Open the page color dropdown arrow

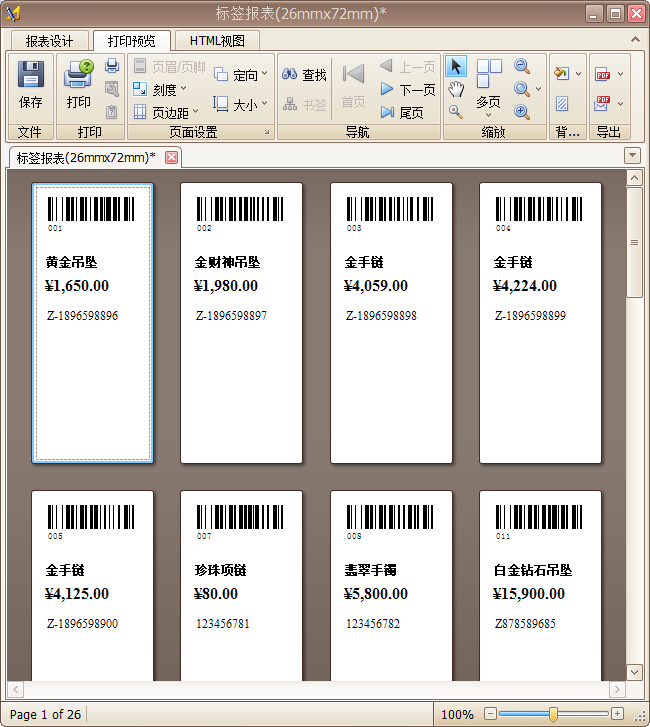[579, 74]
